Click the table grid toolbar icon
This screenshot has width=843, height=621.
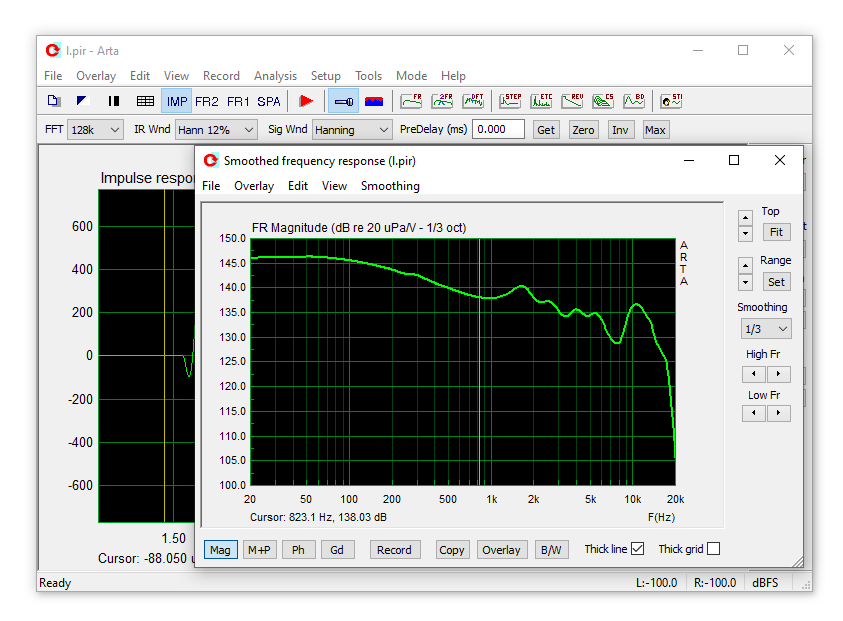point(145,101)
